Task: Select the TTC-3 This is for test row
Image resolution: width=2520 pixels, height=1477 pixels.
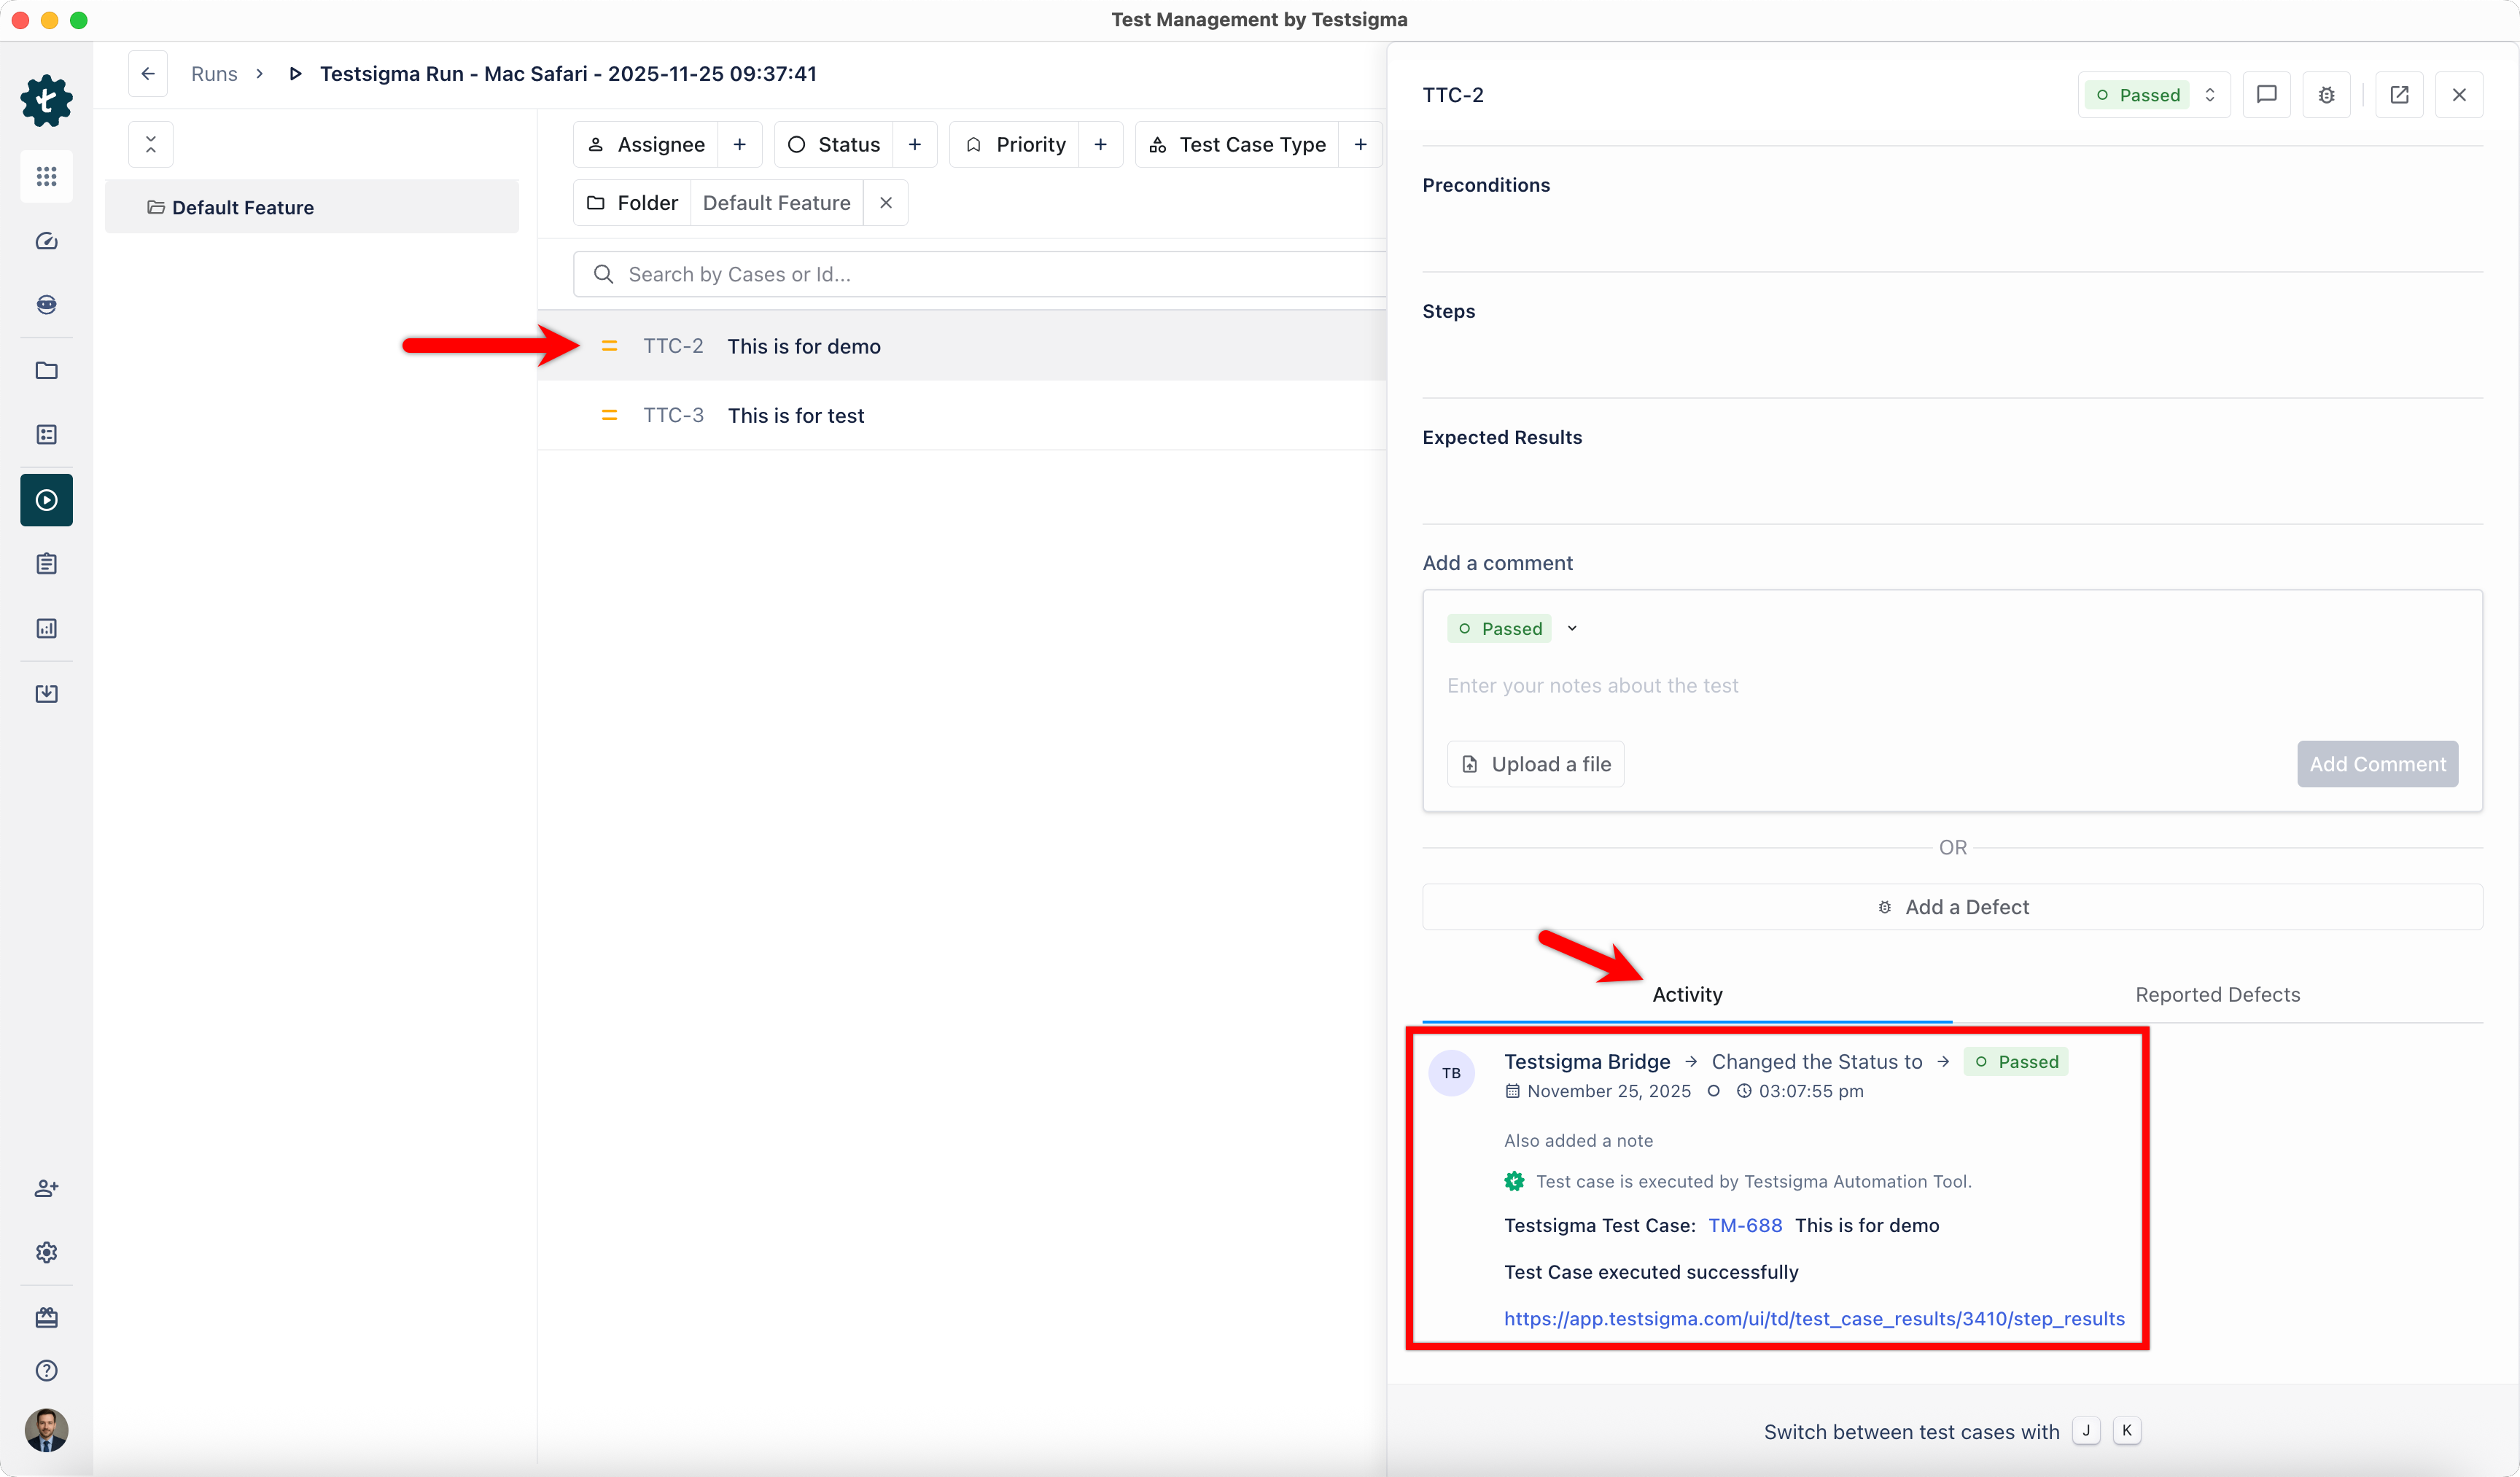Action: [795, 415]
